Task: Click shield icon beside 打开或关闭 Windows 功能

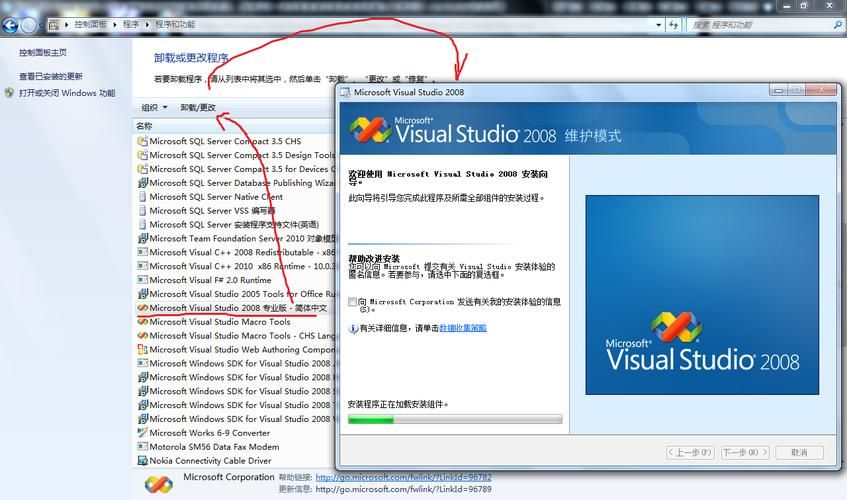Action: pyautogui.click(x=9, y=93)
